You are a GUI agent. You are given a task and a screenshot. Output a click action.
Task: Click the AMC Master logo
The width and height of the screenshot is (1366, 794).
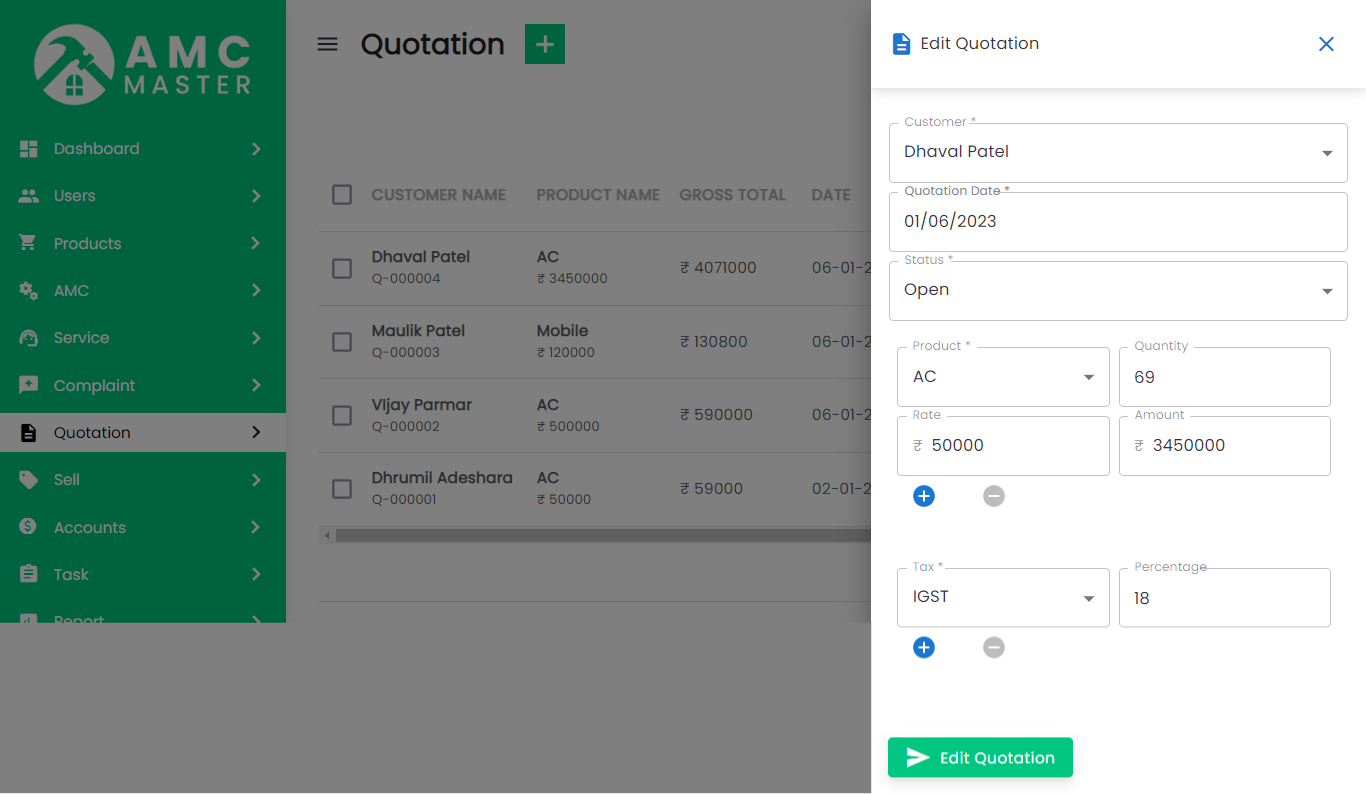point(143,66)
